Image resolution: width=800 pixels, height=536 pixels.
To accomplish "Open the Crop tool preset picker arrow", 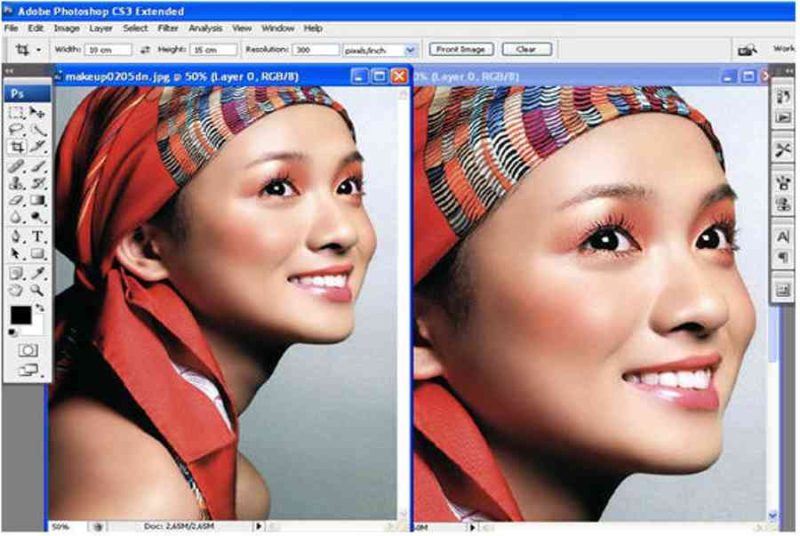I will pyautogui.click(x=38, y=50).
